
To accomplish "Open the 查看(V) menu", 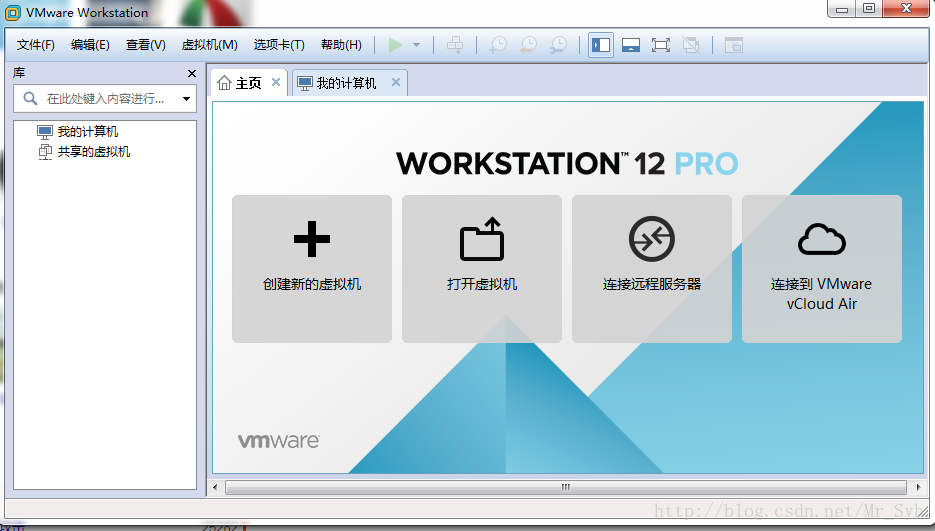I will (145, 45).
